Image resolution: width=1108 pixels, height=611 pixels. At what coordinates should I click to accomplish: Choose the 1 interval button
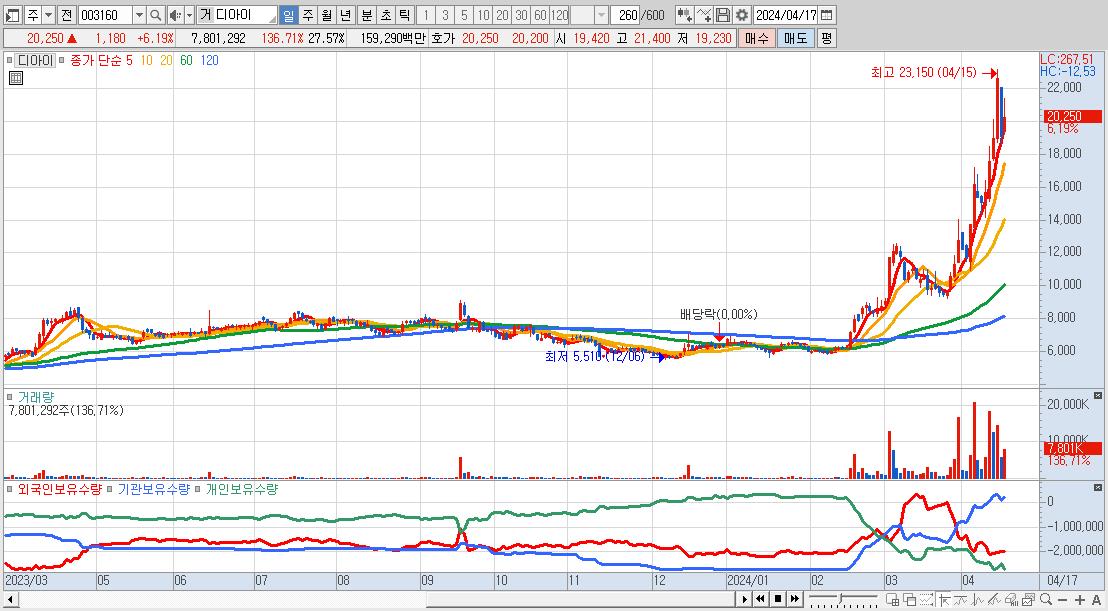tap(426, 15)
